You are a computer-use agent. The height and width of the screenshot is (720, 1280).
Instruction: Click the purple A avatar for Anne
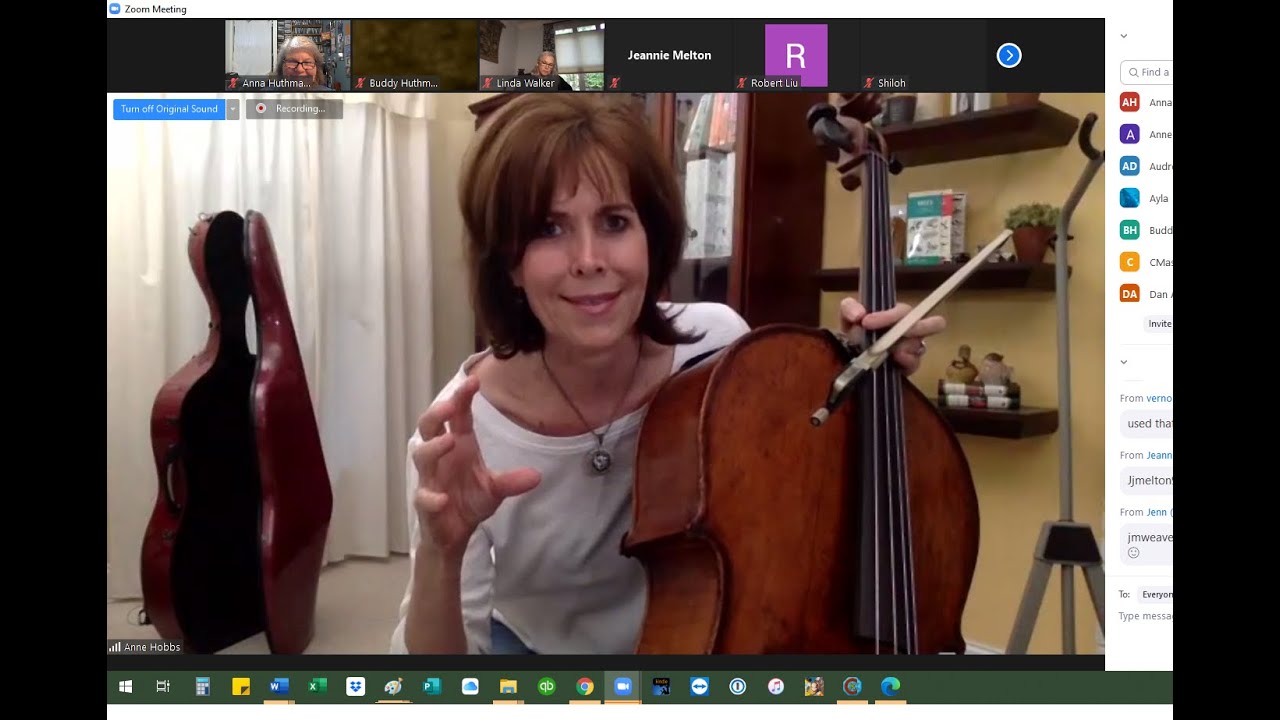coord(1130,134)
